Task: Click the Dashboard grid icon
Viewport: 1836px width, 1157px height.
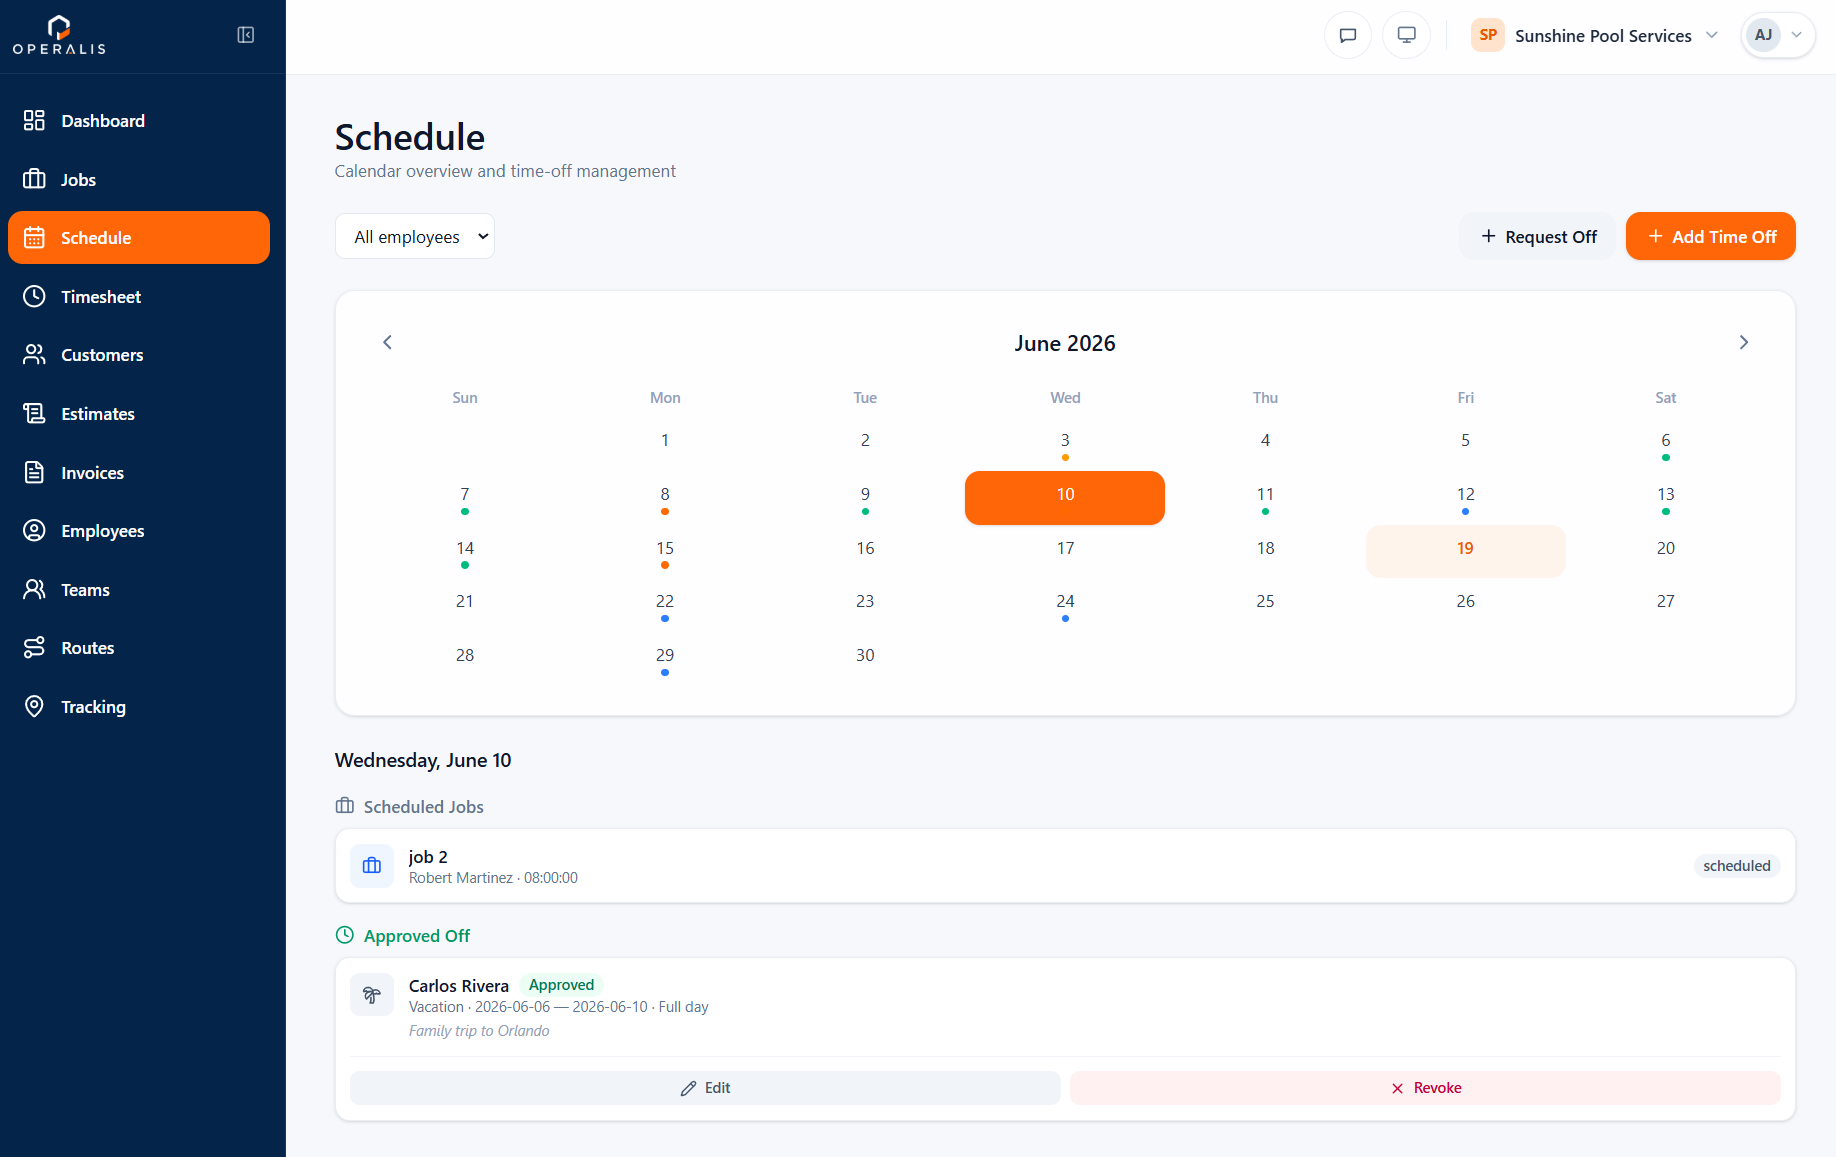Action: pyautogui.click(x=34, y=121)
